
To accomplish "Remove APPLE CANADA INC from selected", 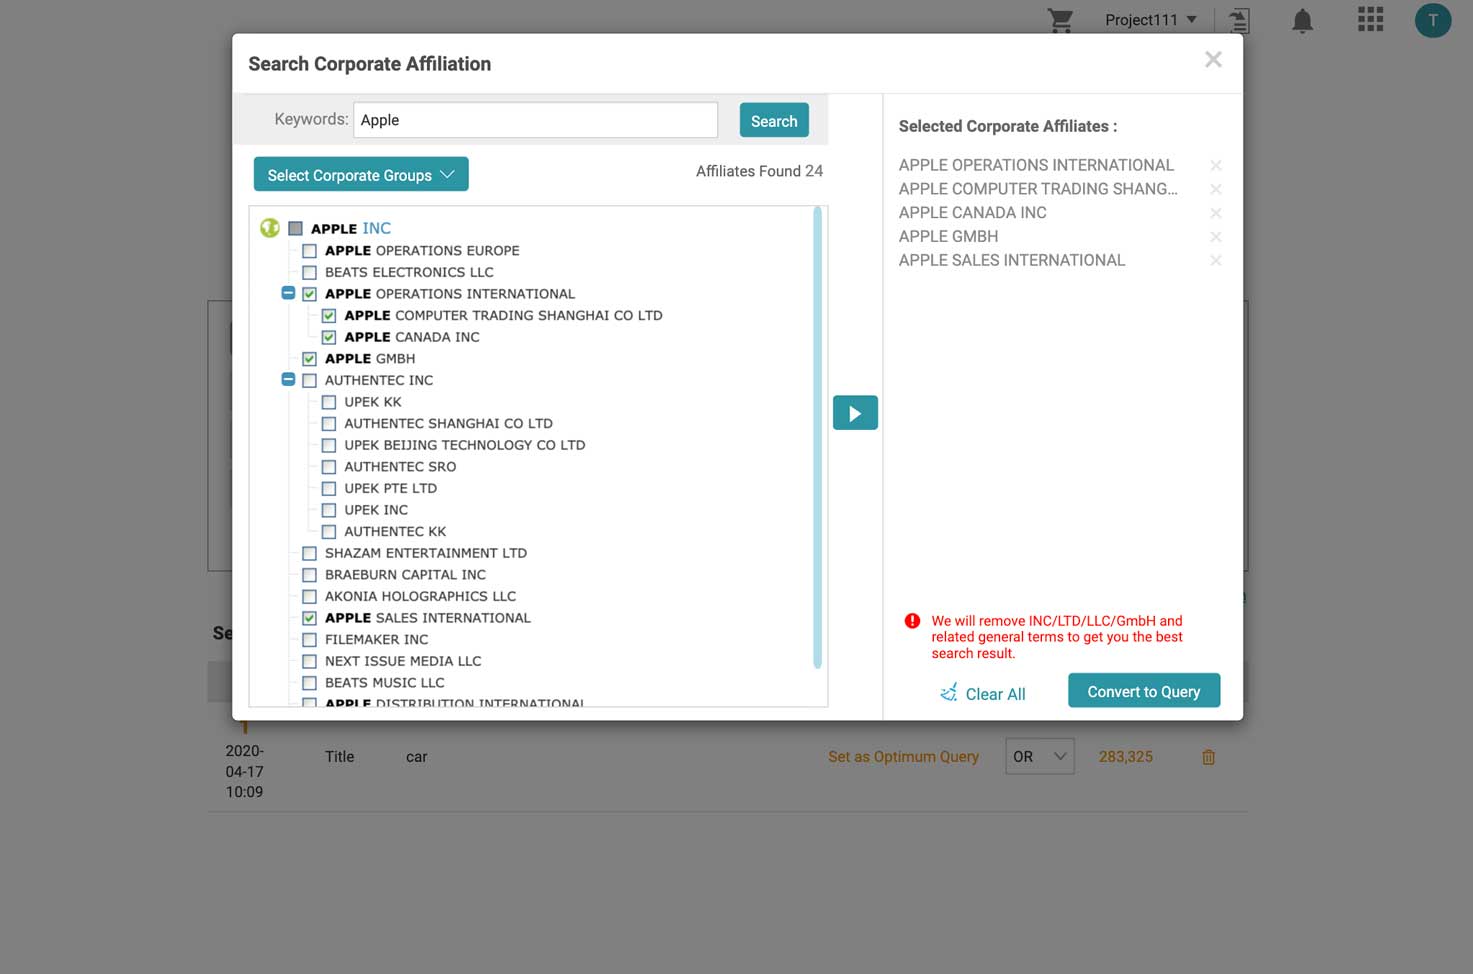I will pos(1216,213).
